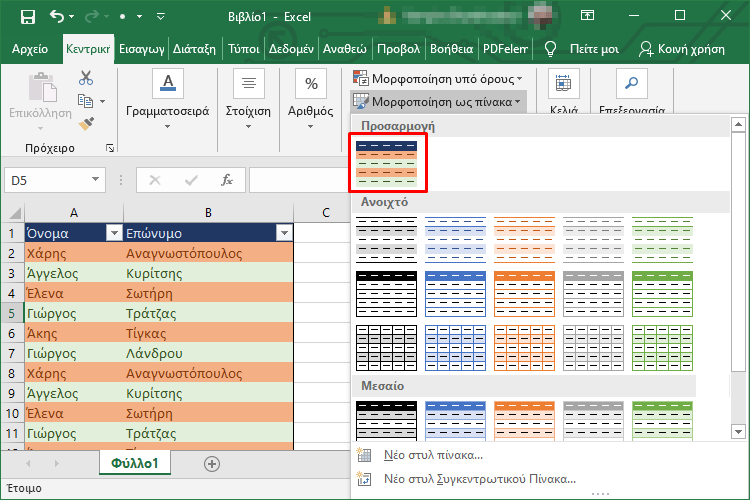This screenshot has height=500, width=750.
Task: Click the Cut scissors icon
Action: pos(86,78)
